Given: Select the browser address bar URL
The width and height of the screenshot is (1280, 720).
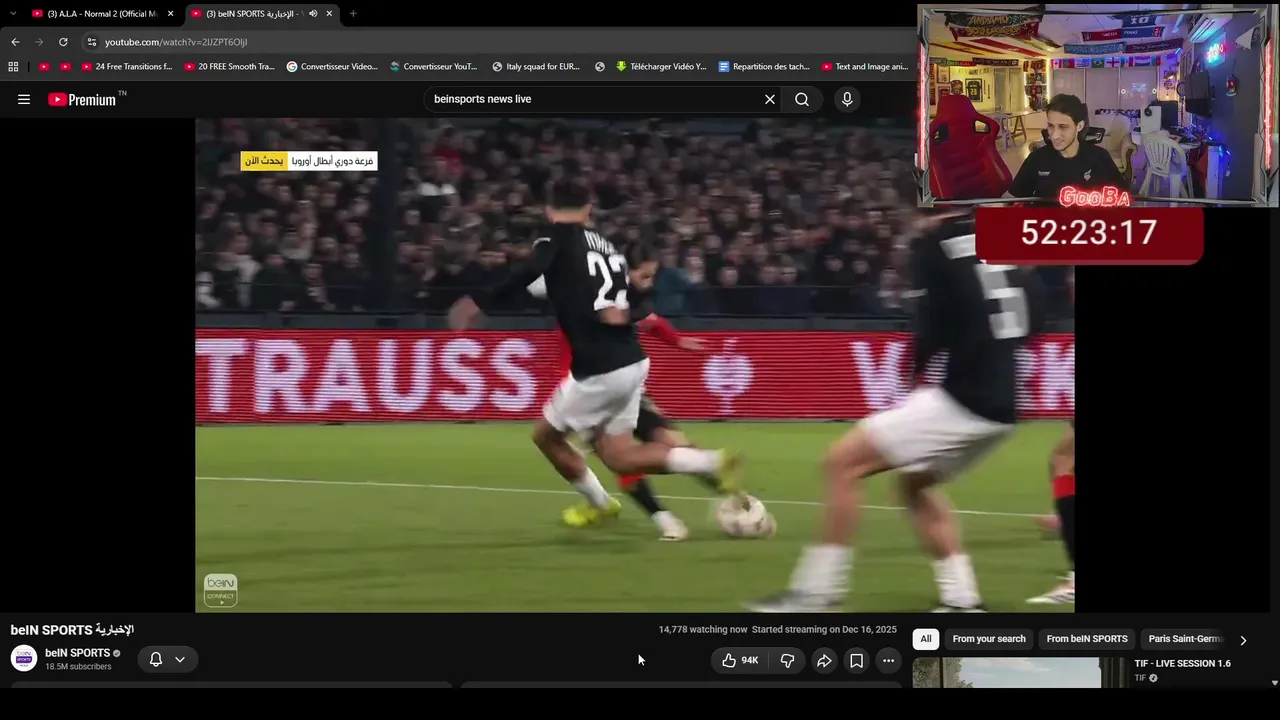Looking at the screenshot, I should pyautogui.click(x=176, y=42).
